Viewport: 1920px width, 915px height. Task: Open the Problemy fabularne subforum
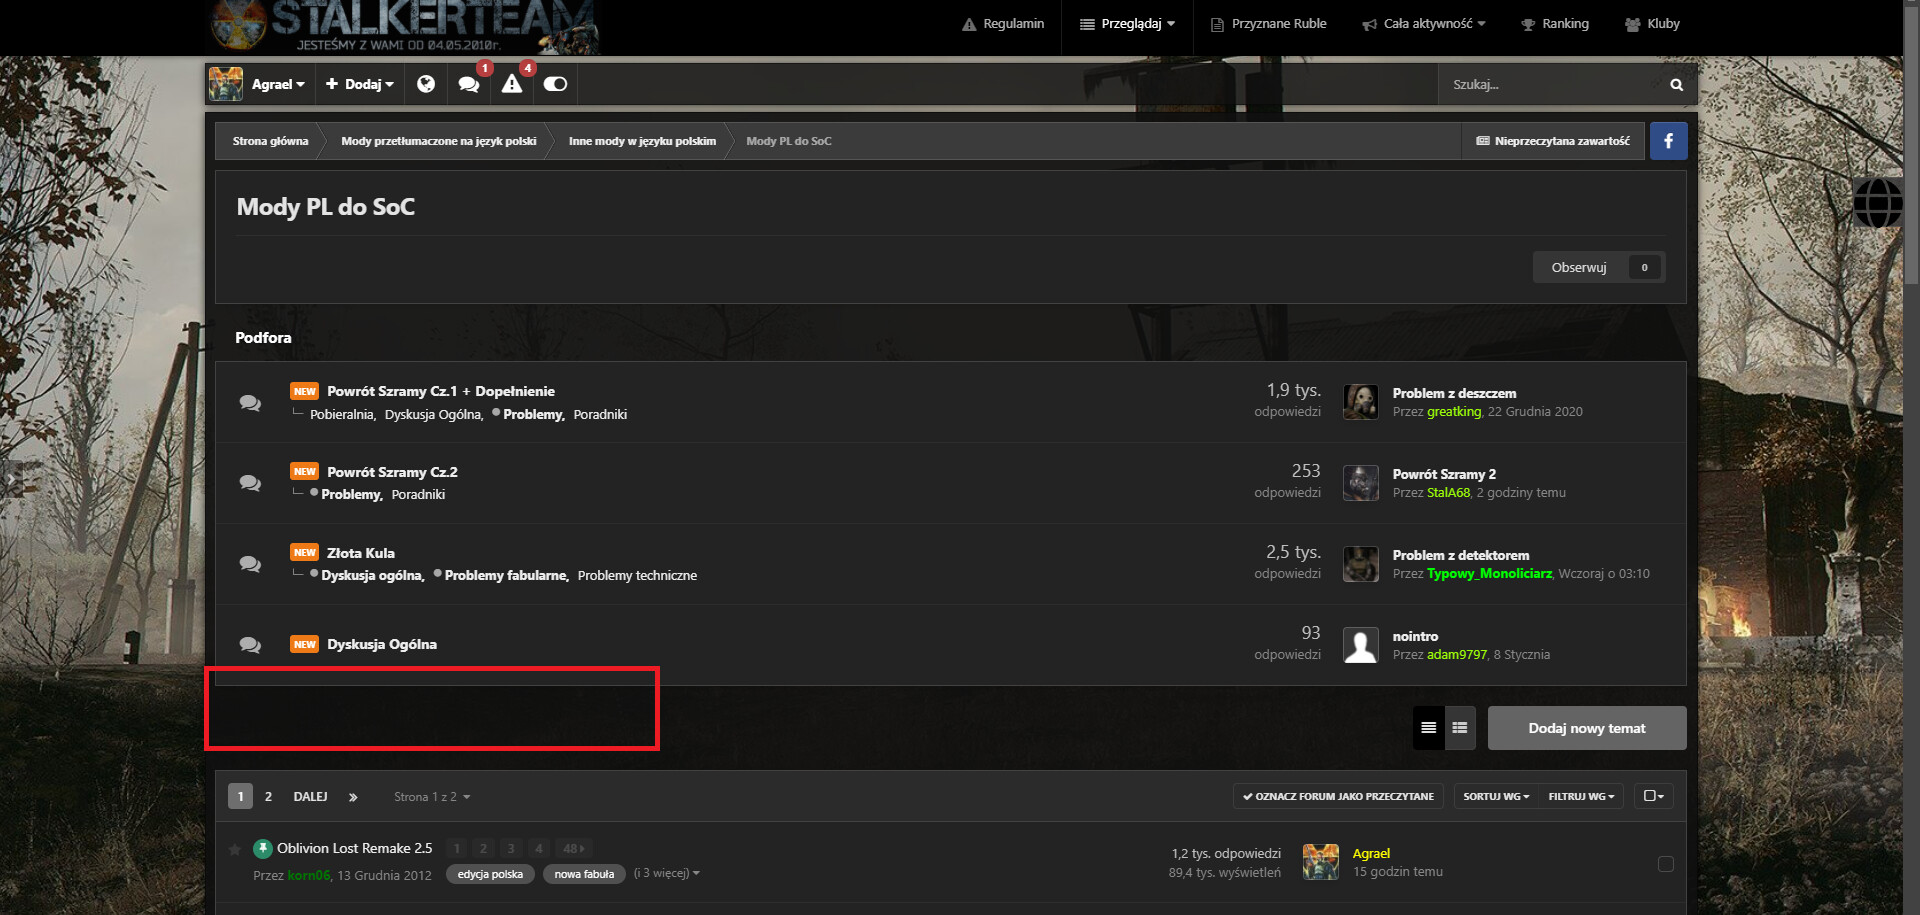(x=506, y=575)
